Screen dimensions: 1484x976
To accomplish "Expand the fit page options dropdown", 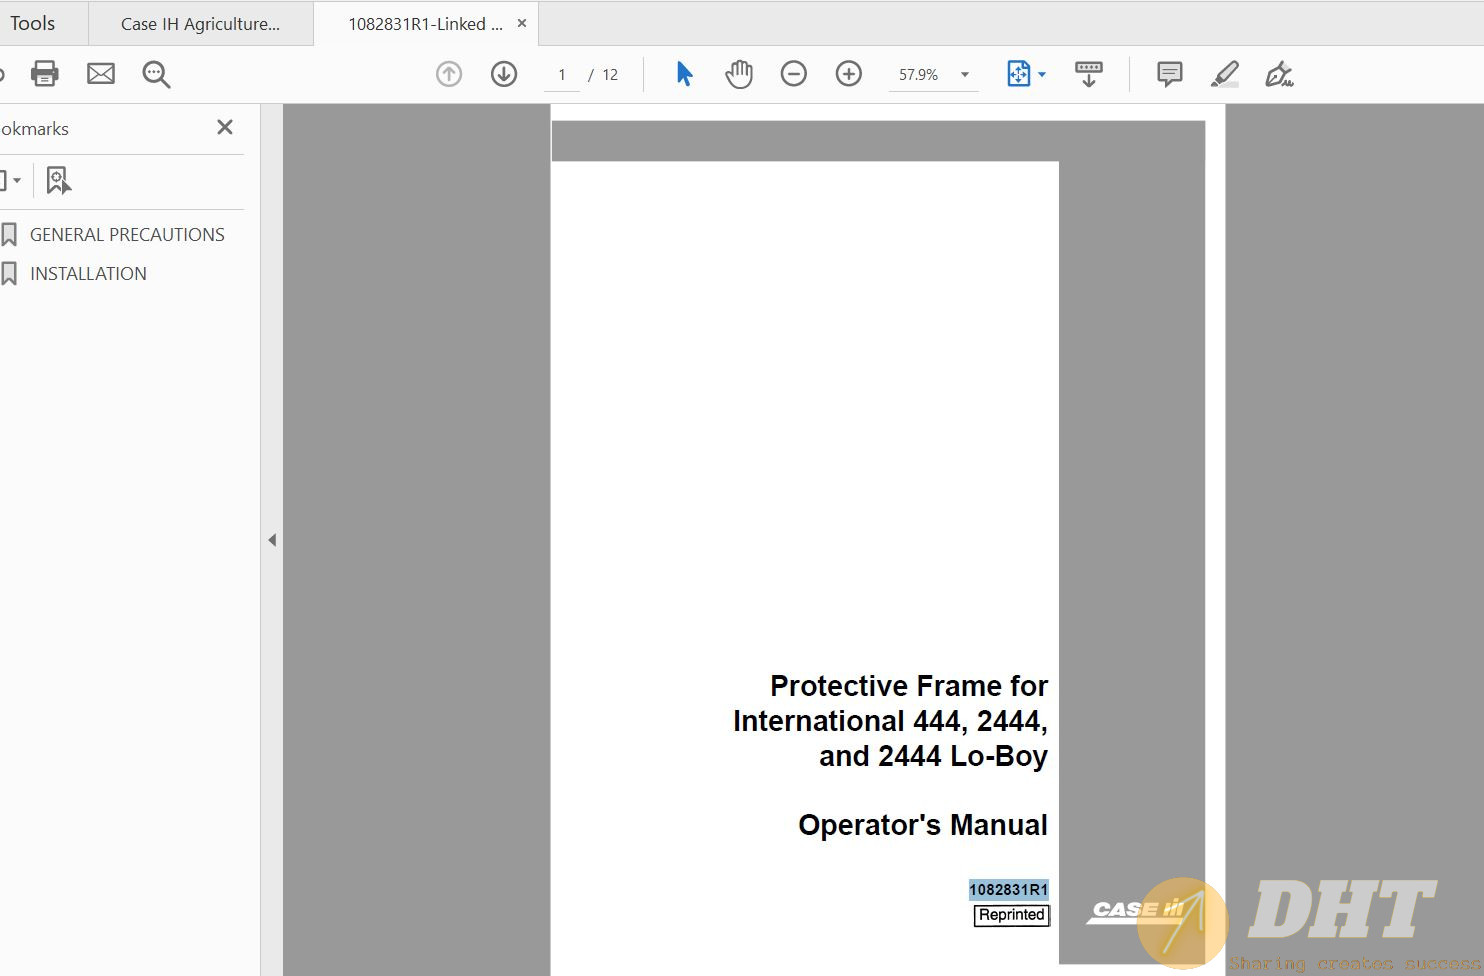I will coord(1042,75).
